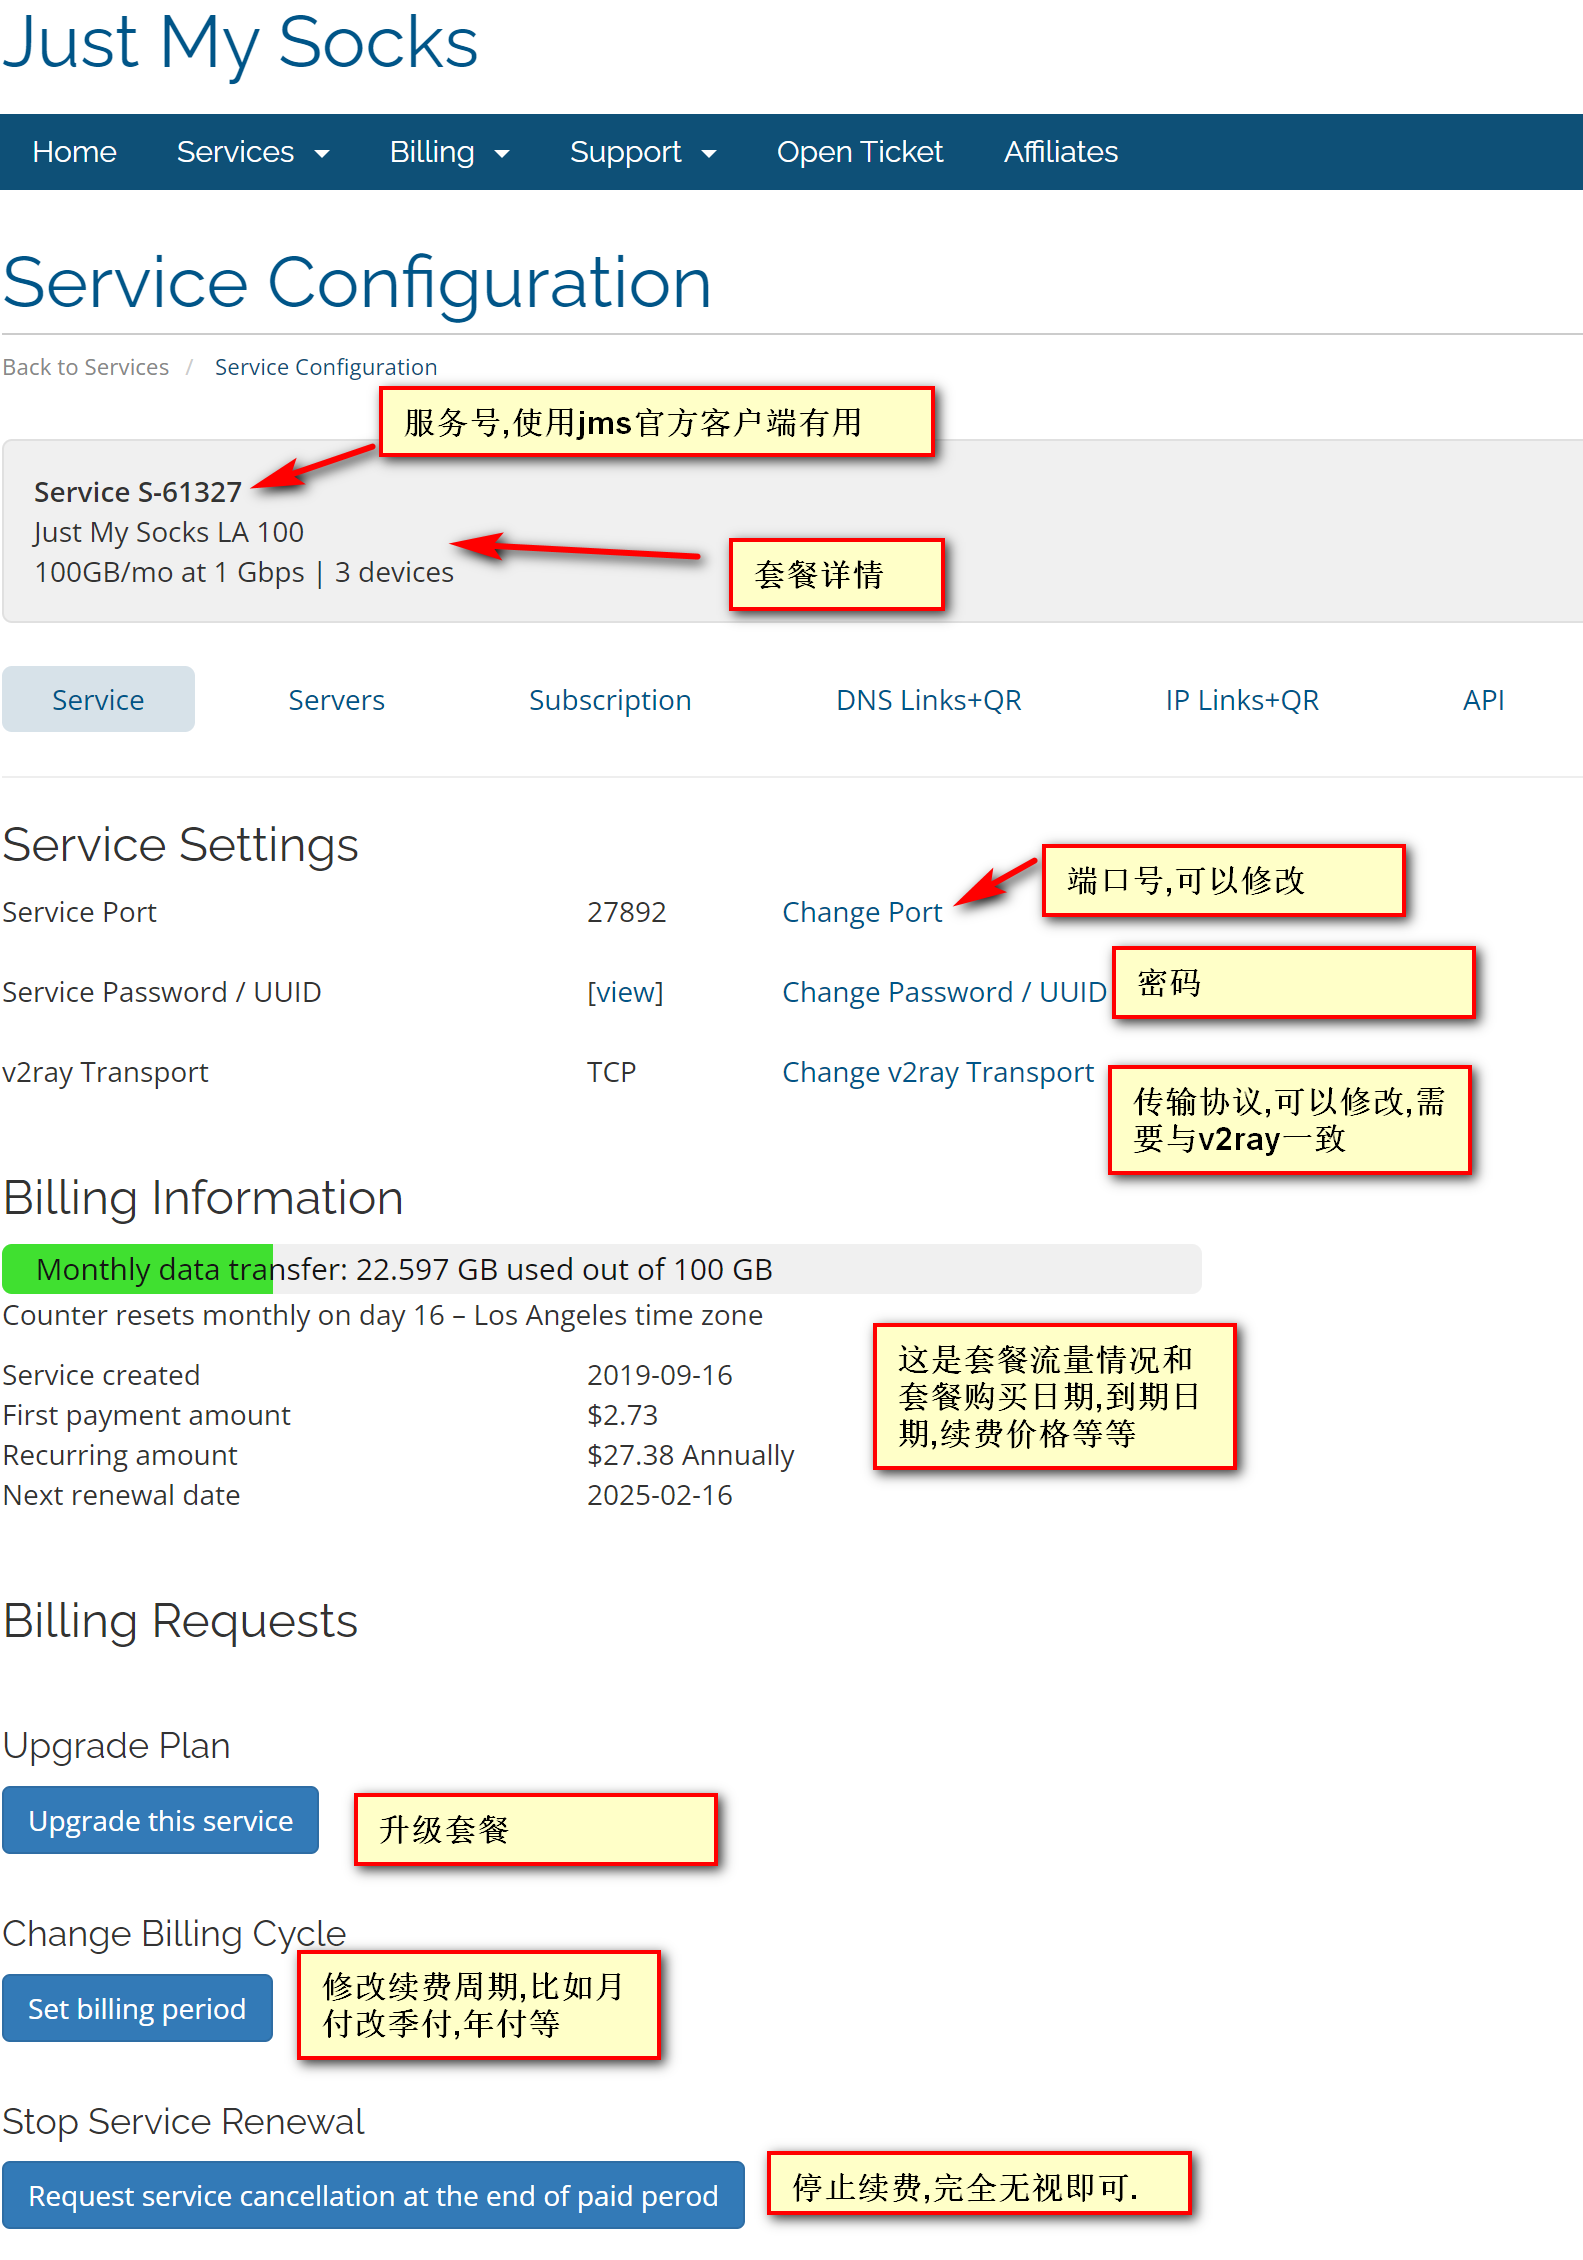
Task: Click Change v2ray Transport link
Action: (x=938, y=1072)
